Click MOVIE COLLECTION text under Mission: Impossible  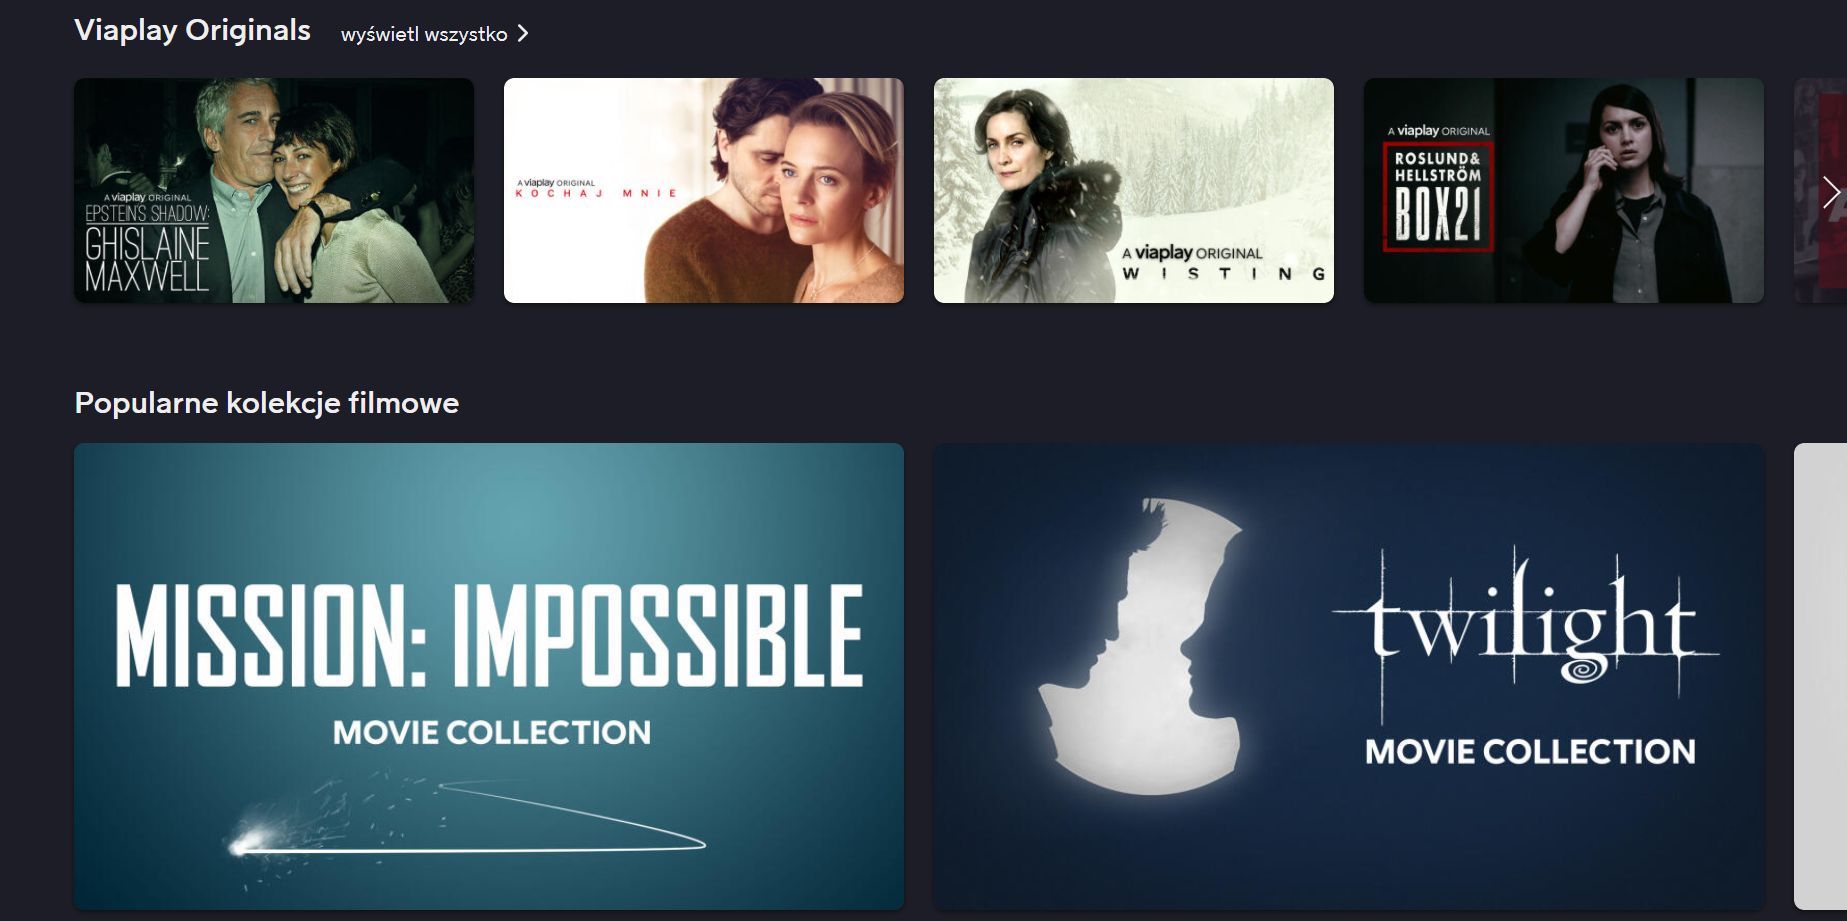tap(492, 733)
